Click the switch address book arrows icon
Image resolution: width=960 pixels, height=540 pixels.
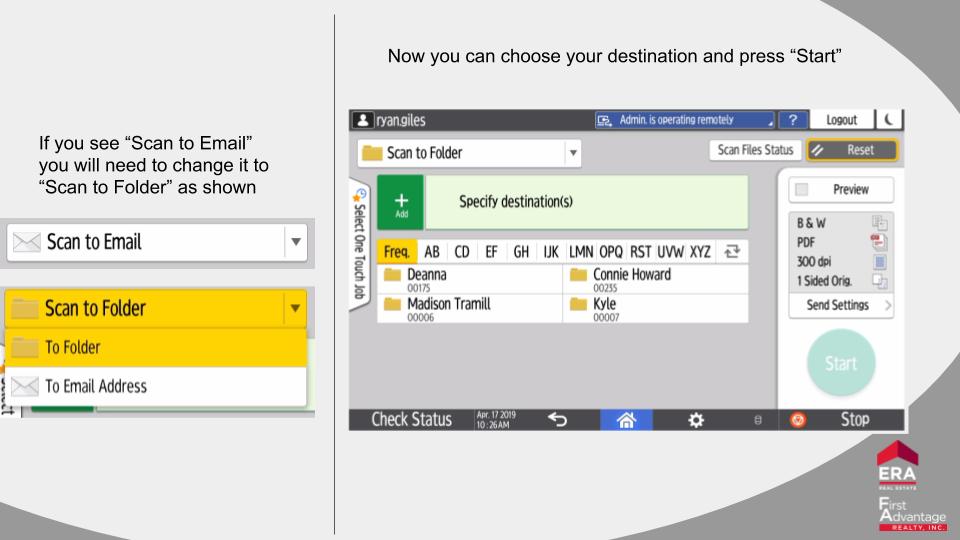732,252
